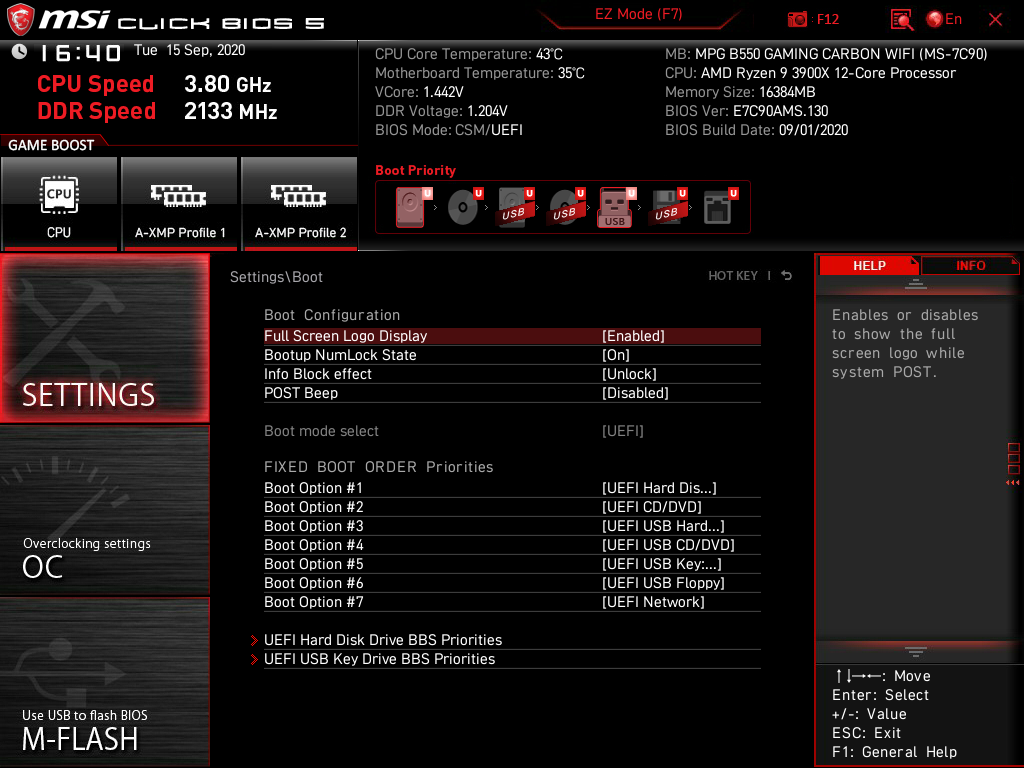The height and width of the screenshot is (768, 1024).
Task: Click the clock icon beside the time
Action: click(x=20, y=52)
